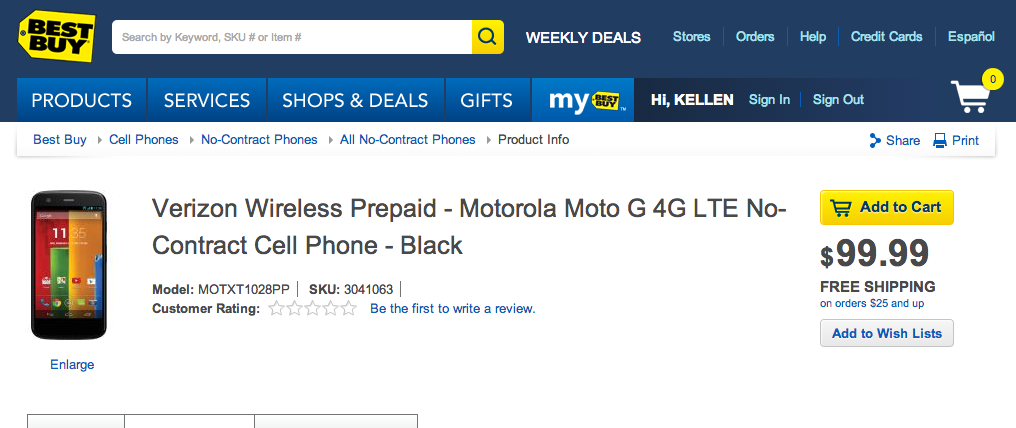Click the yellow search magnifier button
Viewport: 1016px width, 428px height.
487,37
